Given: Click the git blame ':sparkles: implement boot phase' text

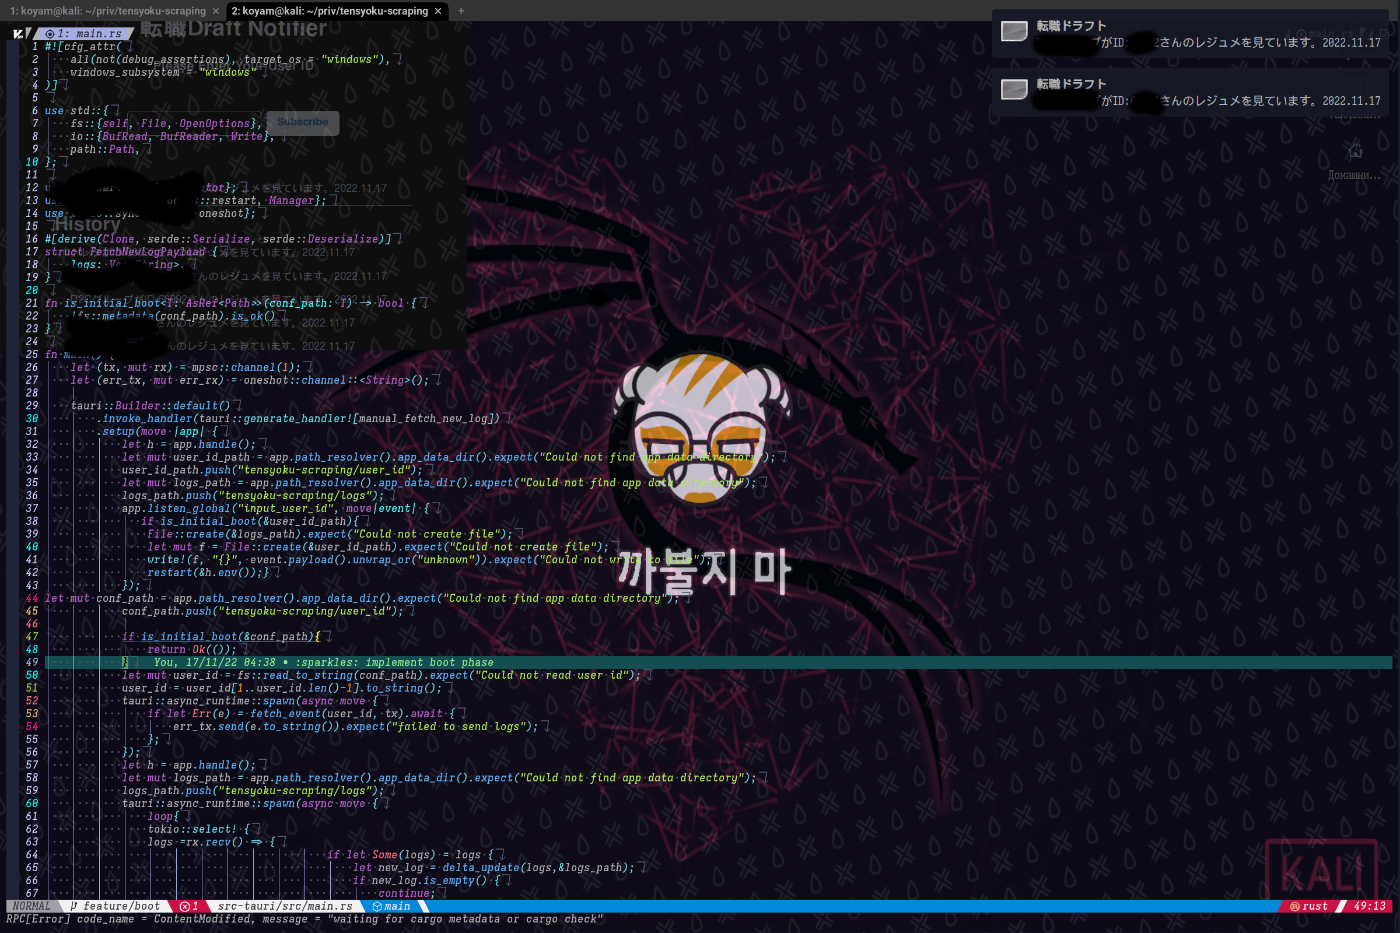Looking at the screenshot, I should click(x=394, y=662).
